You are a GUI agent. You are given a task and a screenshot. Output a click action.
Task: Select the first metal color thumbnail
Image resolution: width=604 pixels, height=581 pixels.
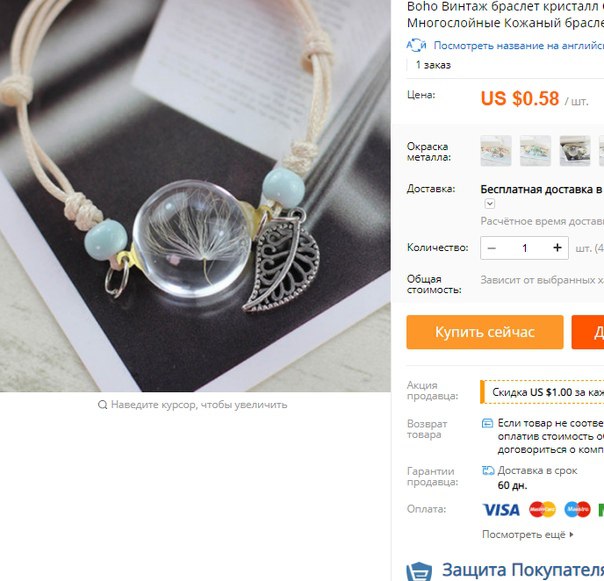tap(496, 151)
